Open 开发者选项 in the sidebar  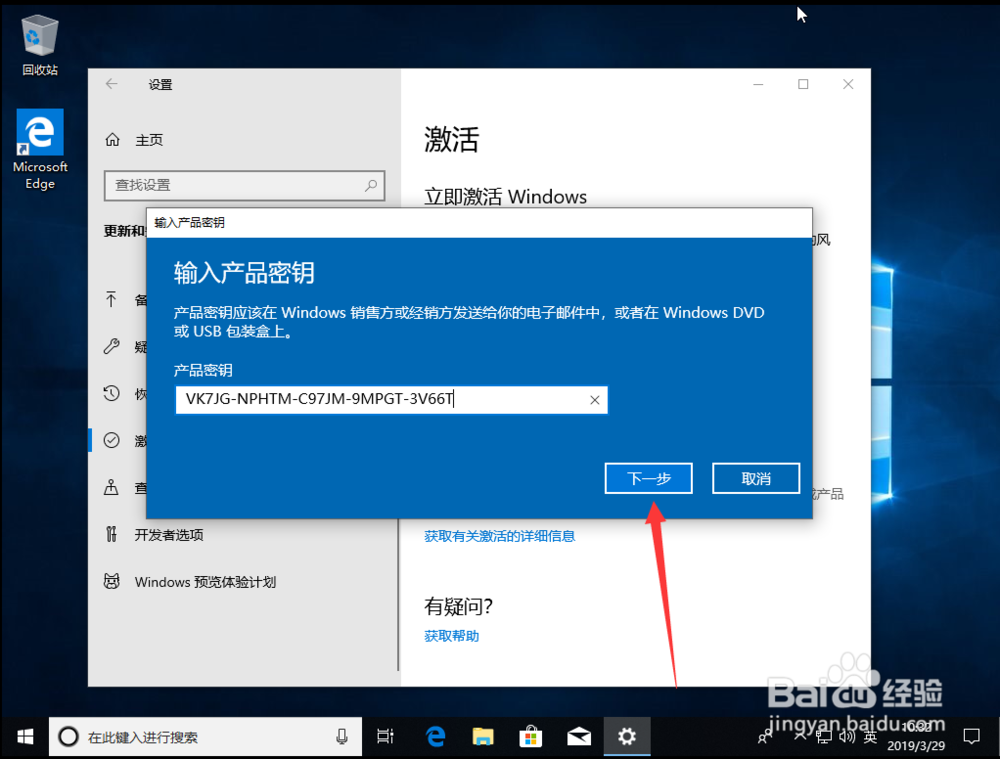(169, 535)
